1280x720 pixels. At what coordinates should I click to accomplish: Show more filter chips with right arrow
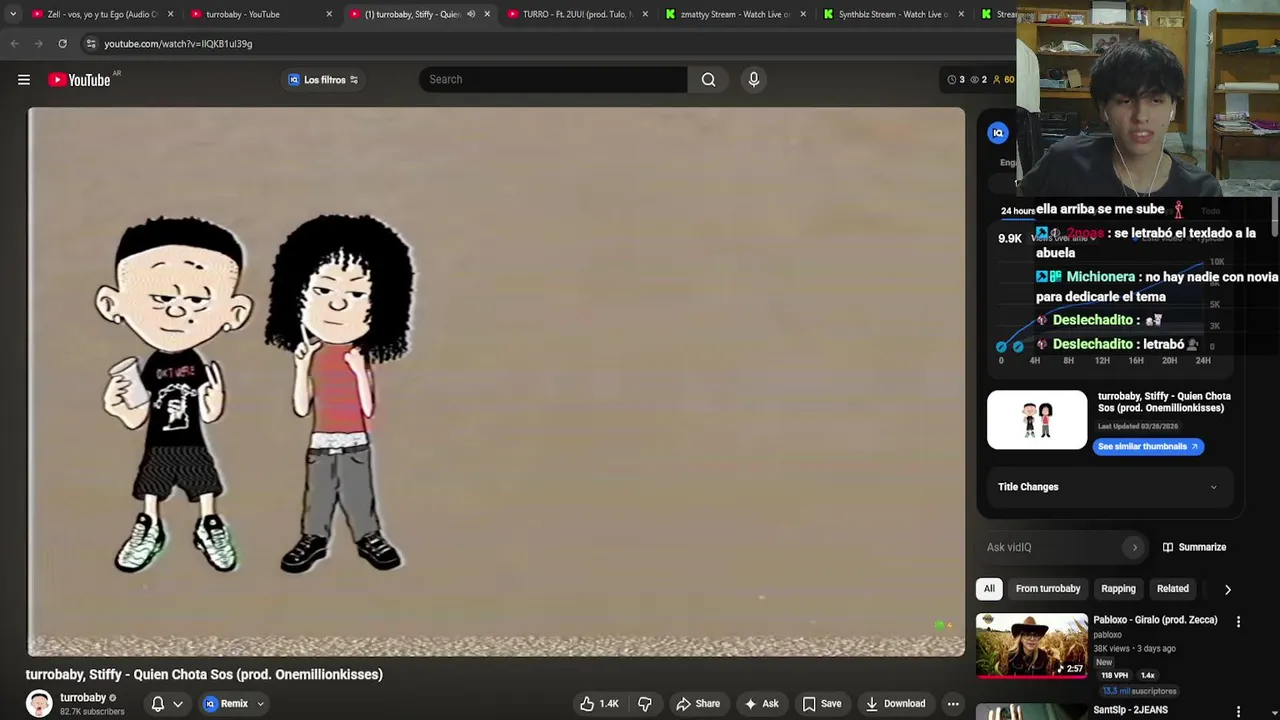[x=1227, y=589]
